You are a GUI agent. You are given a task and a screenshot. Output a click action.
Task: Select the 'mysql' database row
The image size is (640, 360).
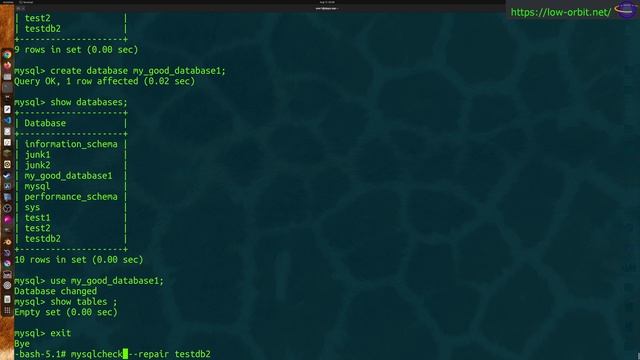click(71, 187)
